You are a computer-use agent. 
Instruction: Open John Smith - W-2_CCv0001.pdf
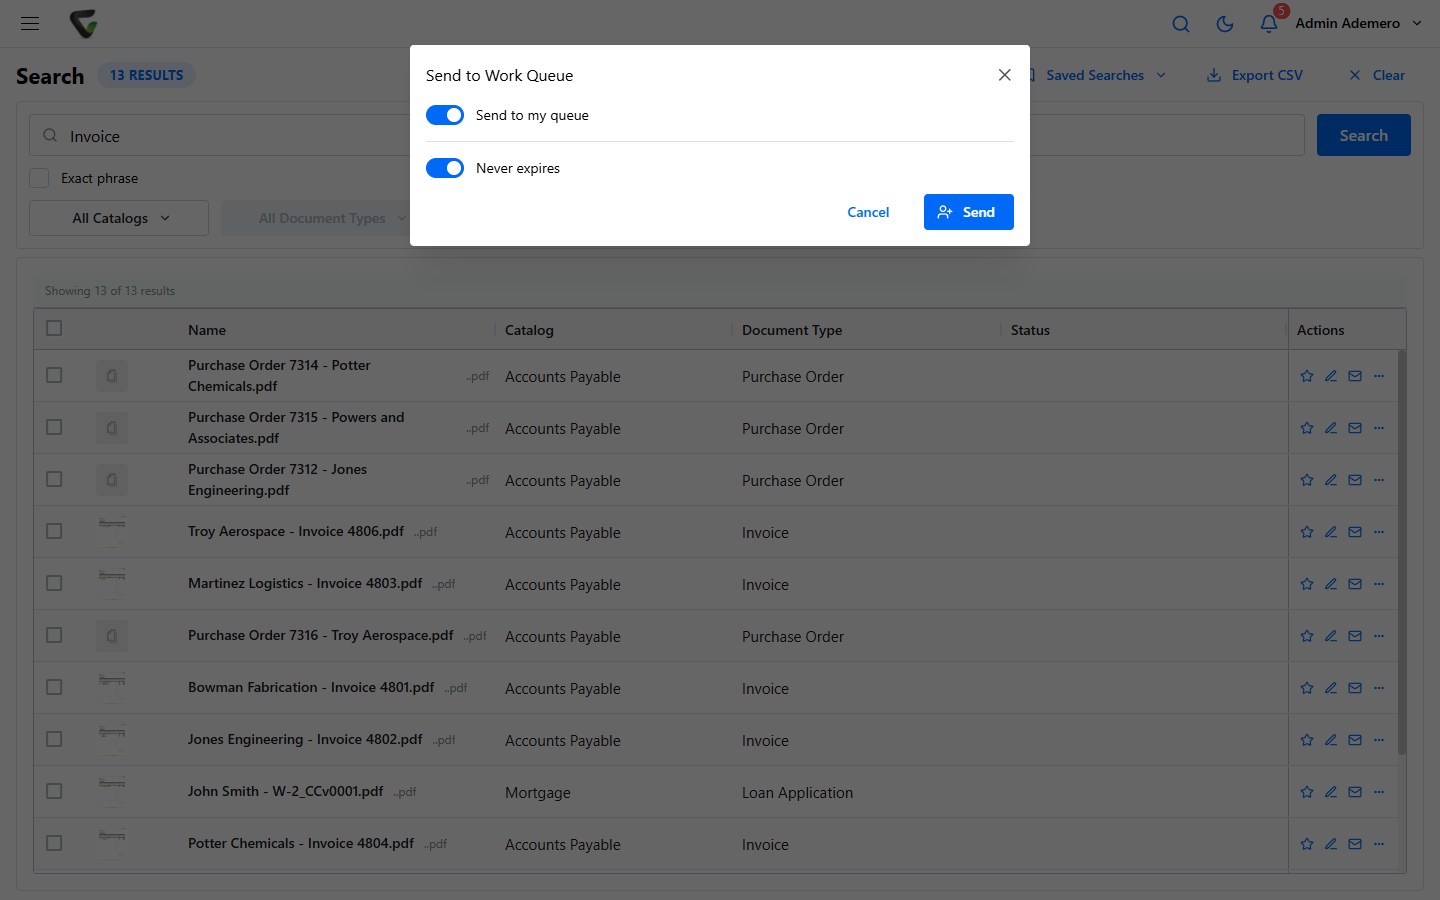click(x=286, y=791)
